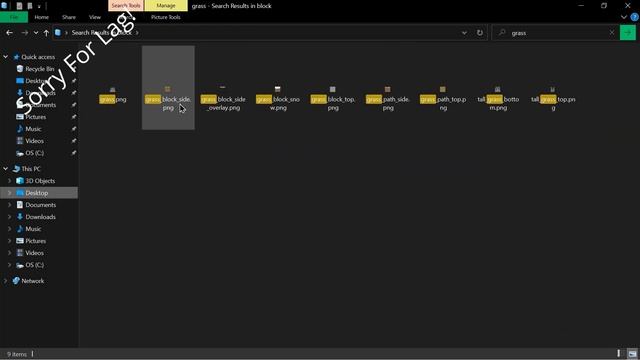
Task: Expand the Network node
Action: tap(5, 281)
